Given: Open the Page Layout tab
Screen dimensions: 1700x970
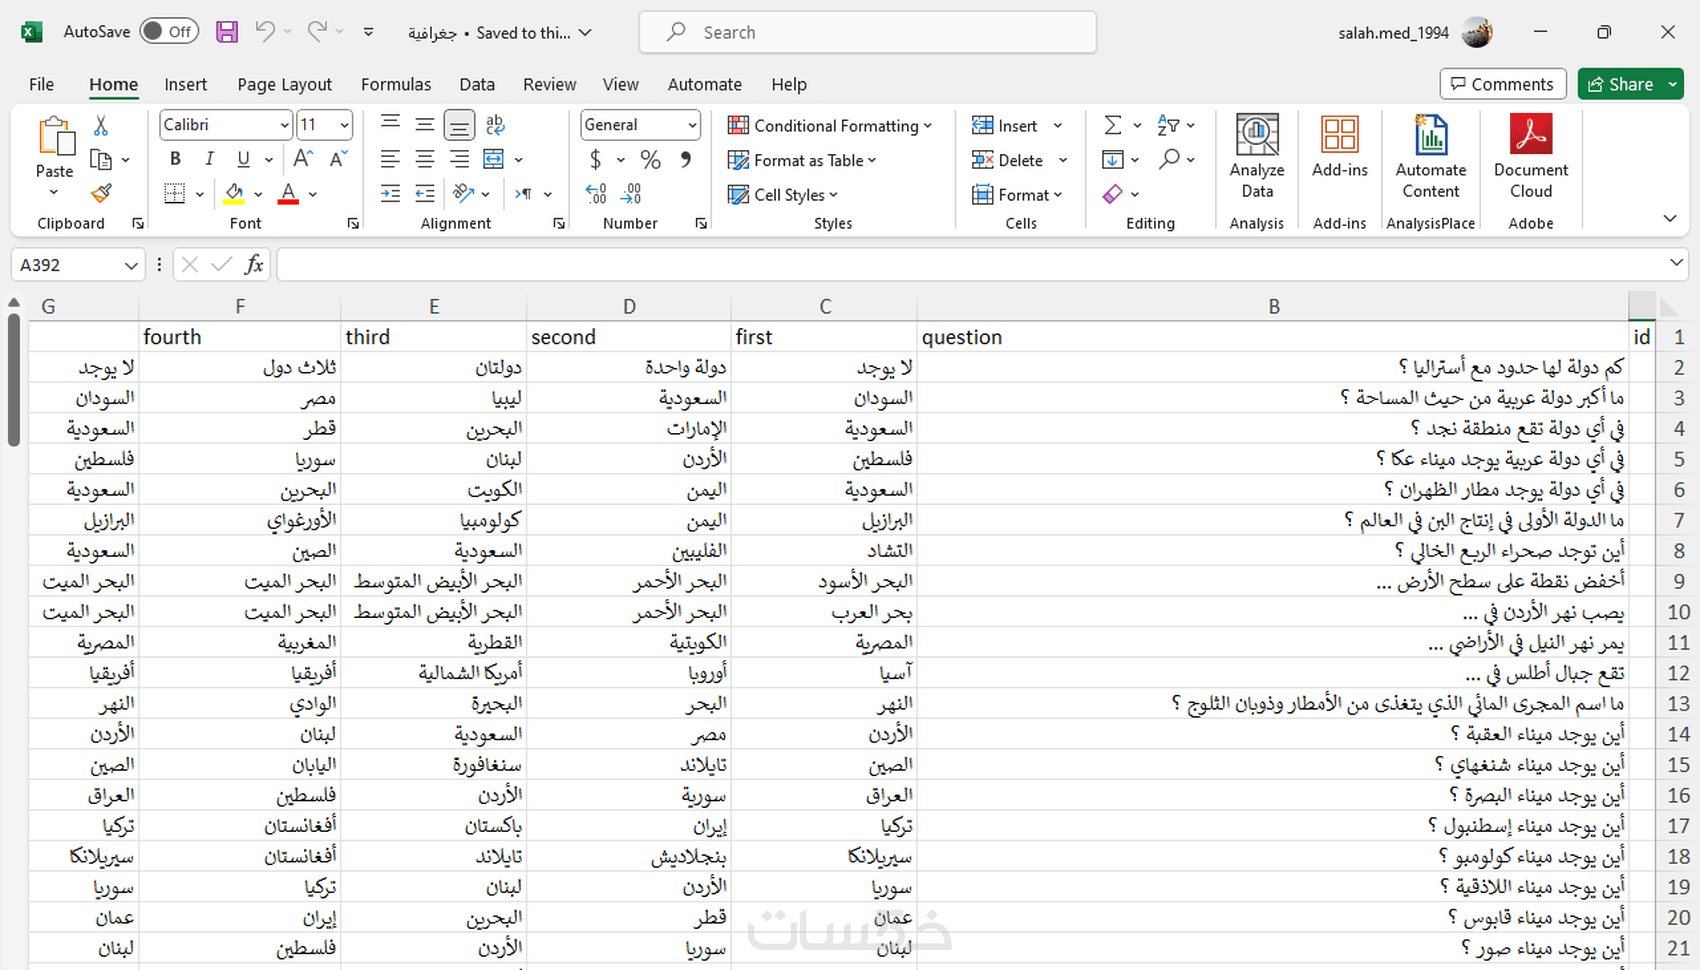Looking at the screenshot, I should [284, 85].
